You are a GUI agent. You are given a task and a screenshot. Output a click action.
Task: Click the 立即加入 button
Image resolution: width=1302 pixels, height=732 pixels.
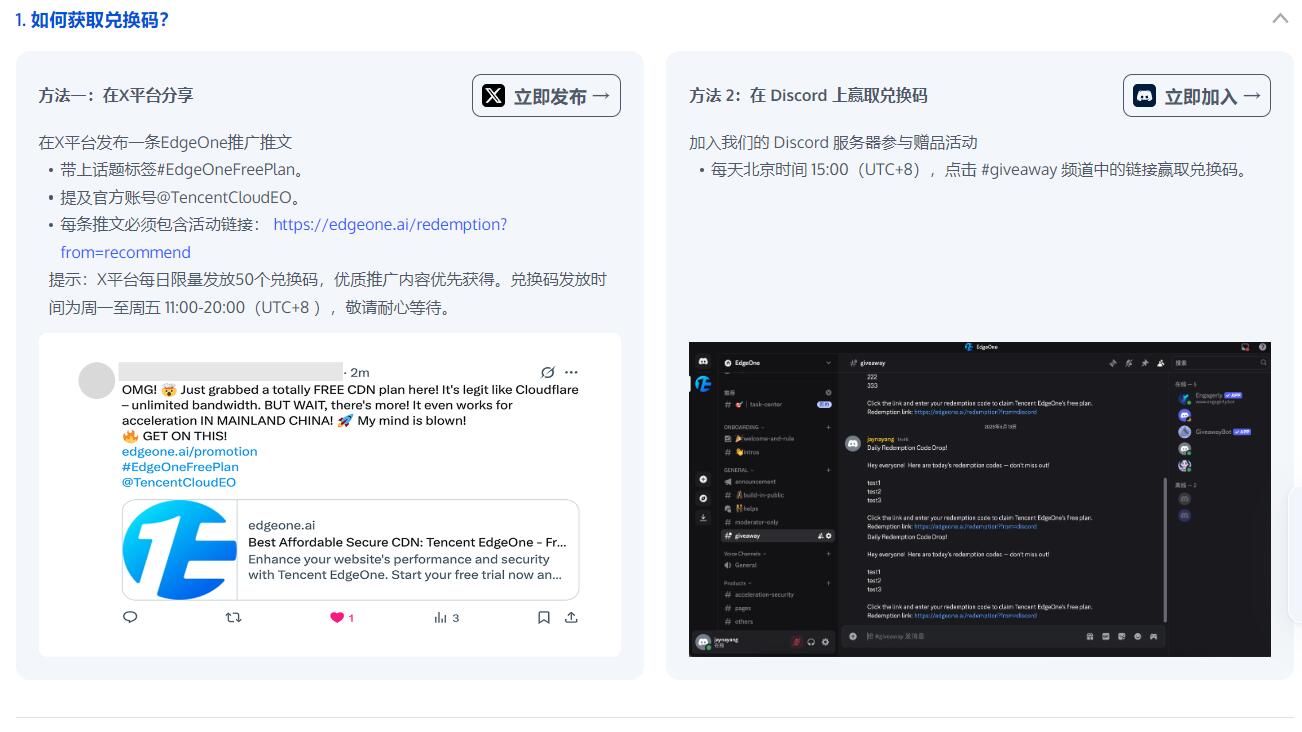pyautogui.click(x=1197, y=96)
